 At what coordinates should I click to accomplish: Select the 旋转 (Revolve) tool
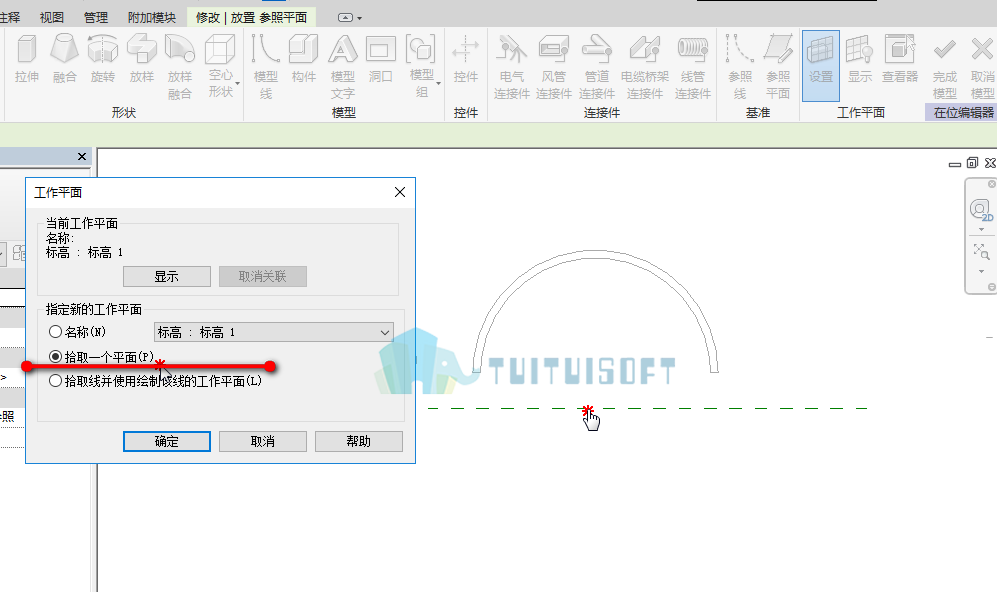pos(102,59)
